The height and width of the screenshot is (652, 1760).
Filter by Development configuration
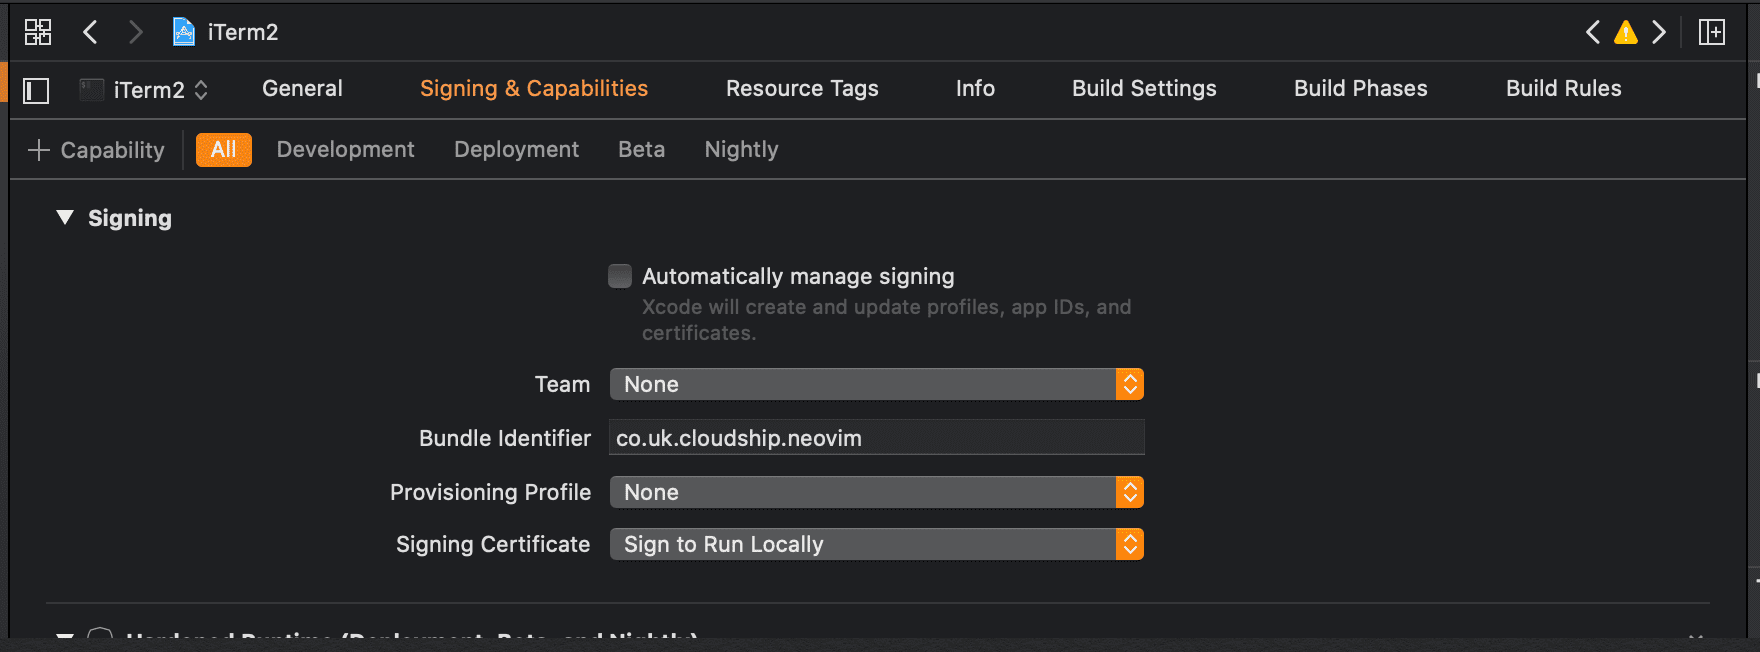coord(345,150)
